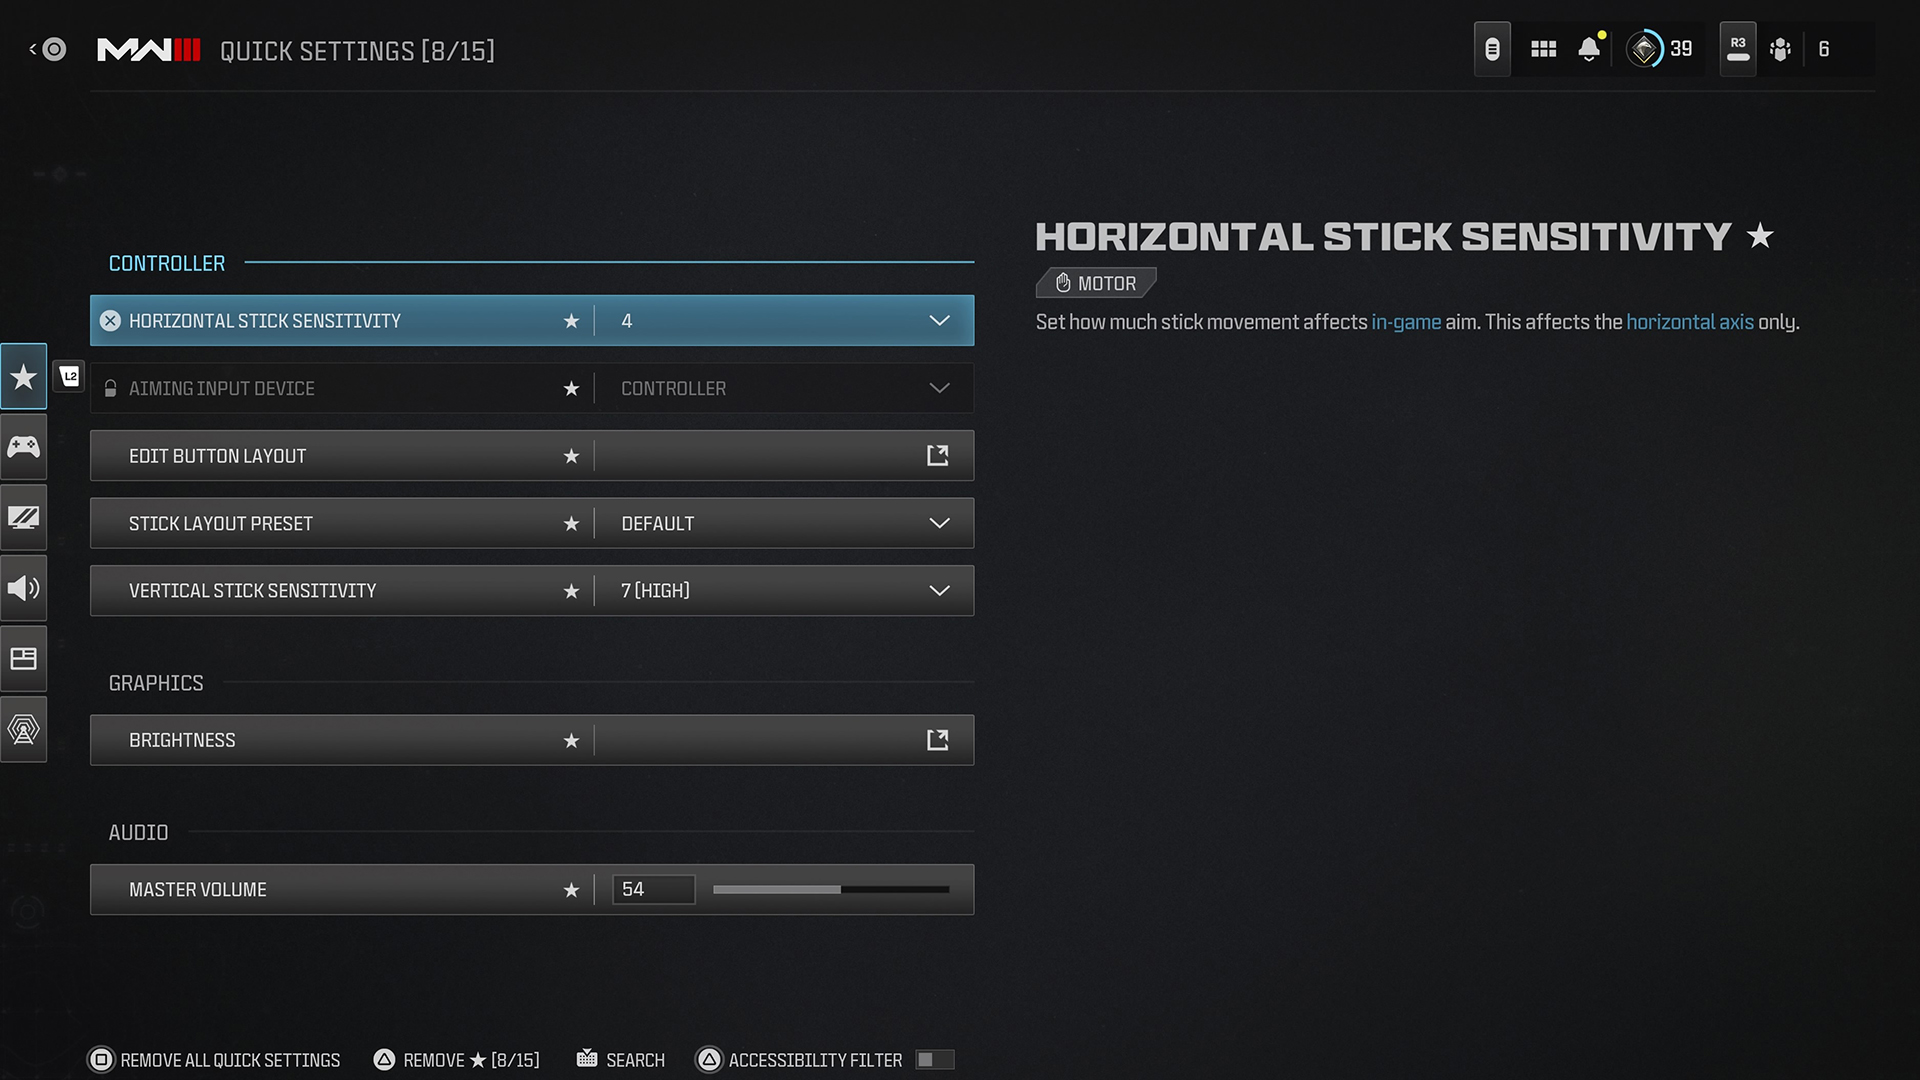Expand the Vertical Stick Sensitivity dropdown
The height and width of the screenshot is (1080, 1920).
click(938, 589)
